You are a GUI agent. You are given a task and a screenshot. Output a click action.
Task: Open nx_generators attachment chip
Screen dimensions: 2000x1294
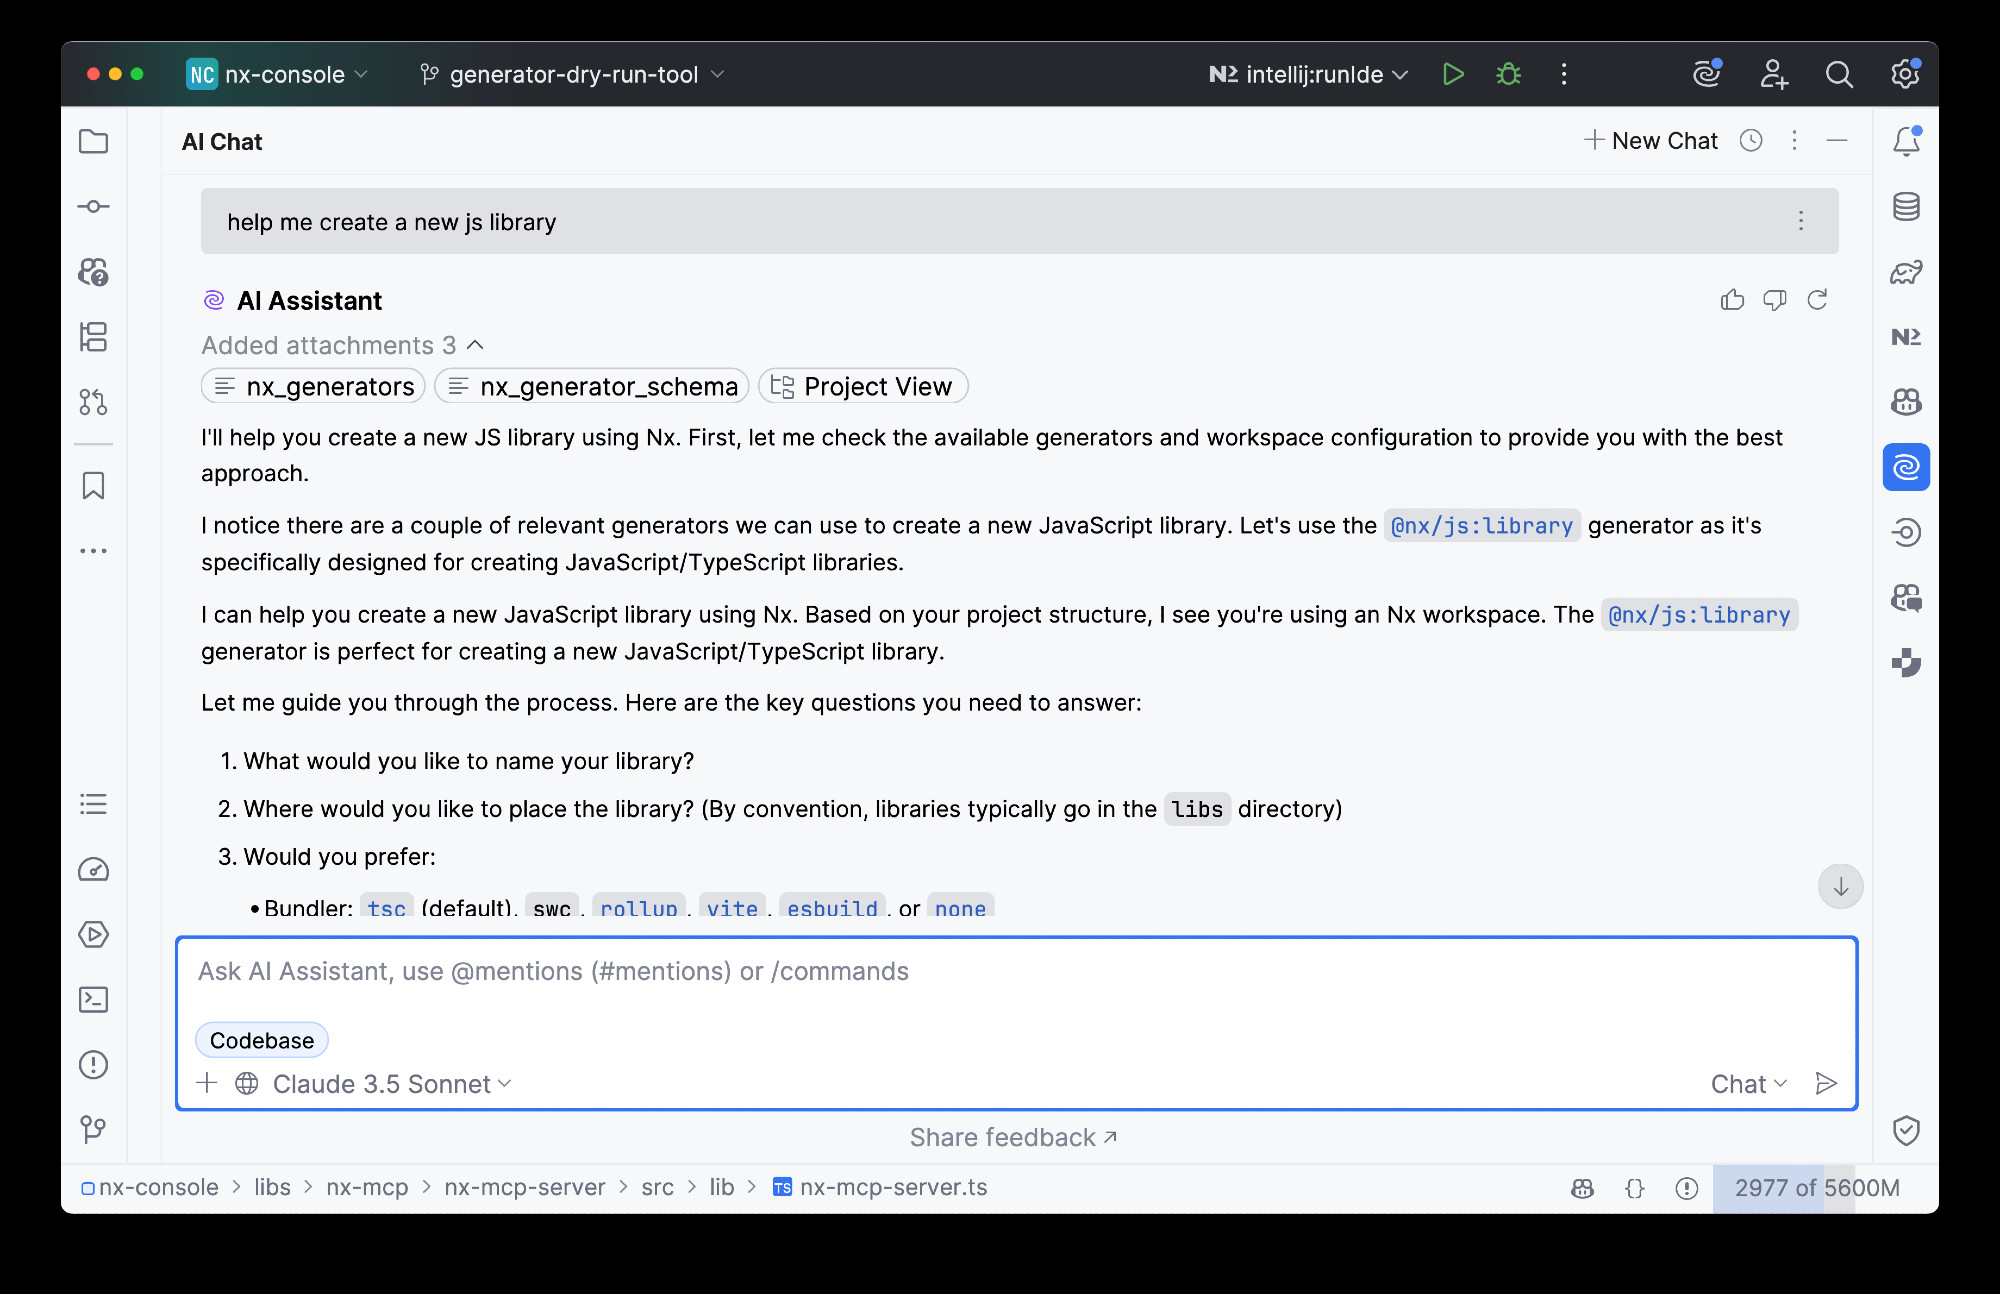click(314, 386)
